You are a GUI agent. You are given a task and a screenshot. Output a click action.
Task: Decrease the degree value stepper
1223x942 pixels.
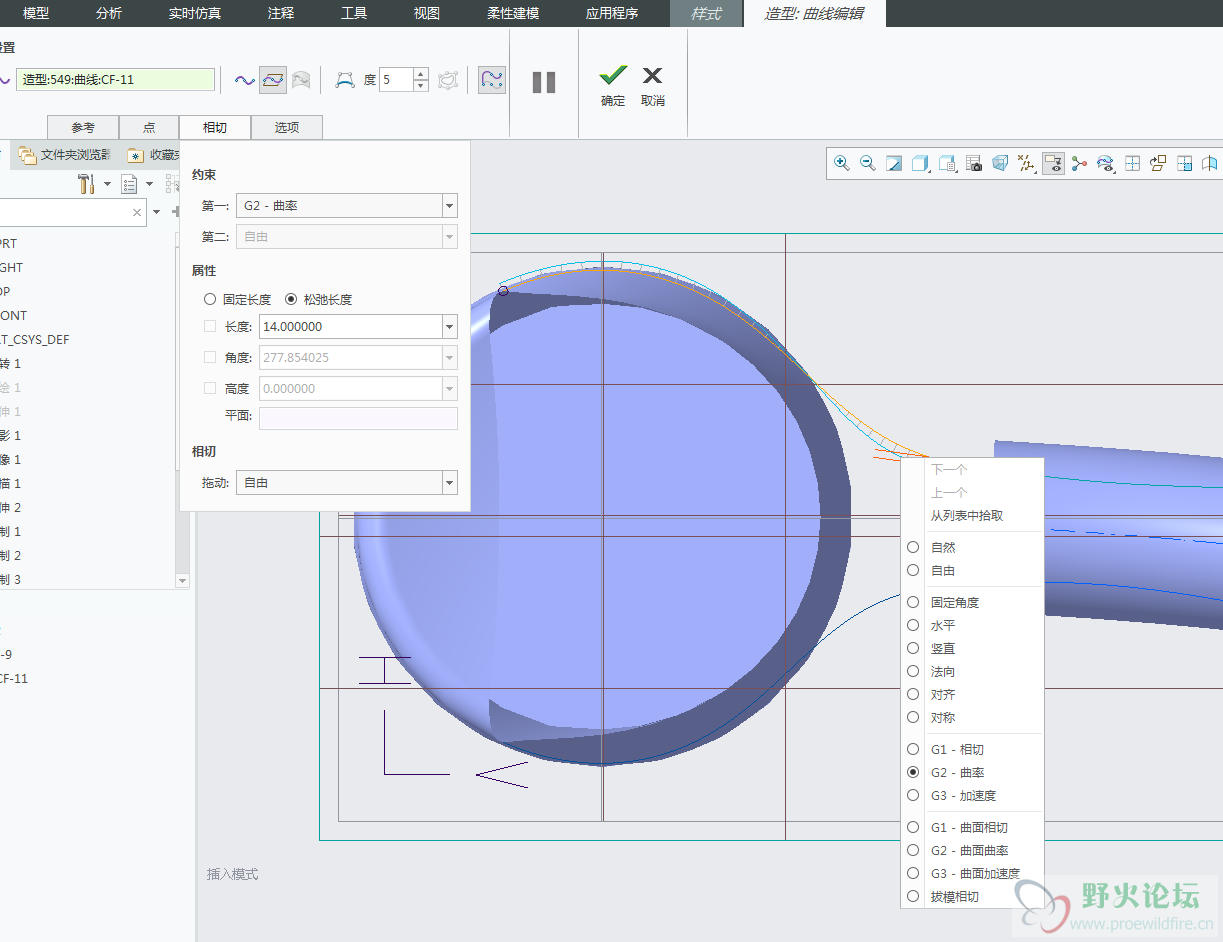[x=421, y=86]
